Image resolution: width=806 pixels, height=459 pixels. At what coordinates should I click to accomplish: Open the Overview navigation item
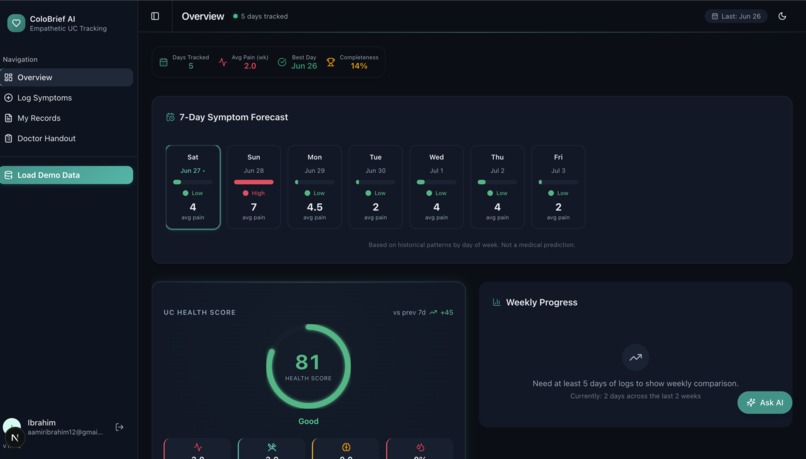point(66,78)
